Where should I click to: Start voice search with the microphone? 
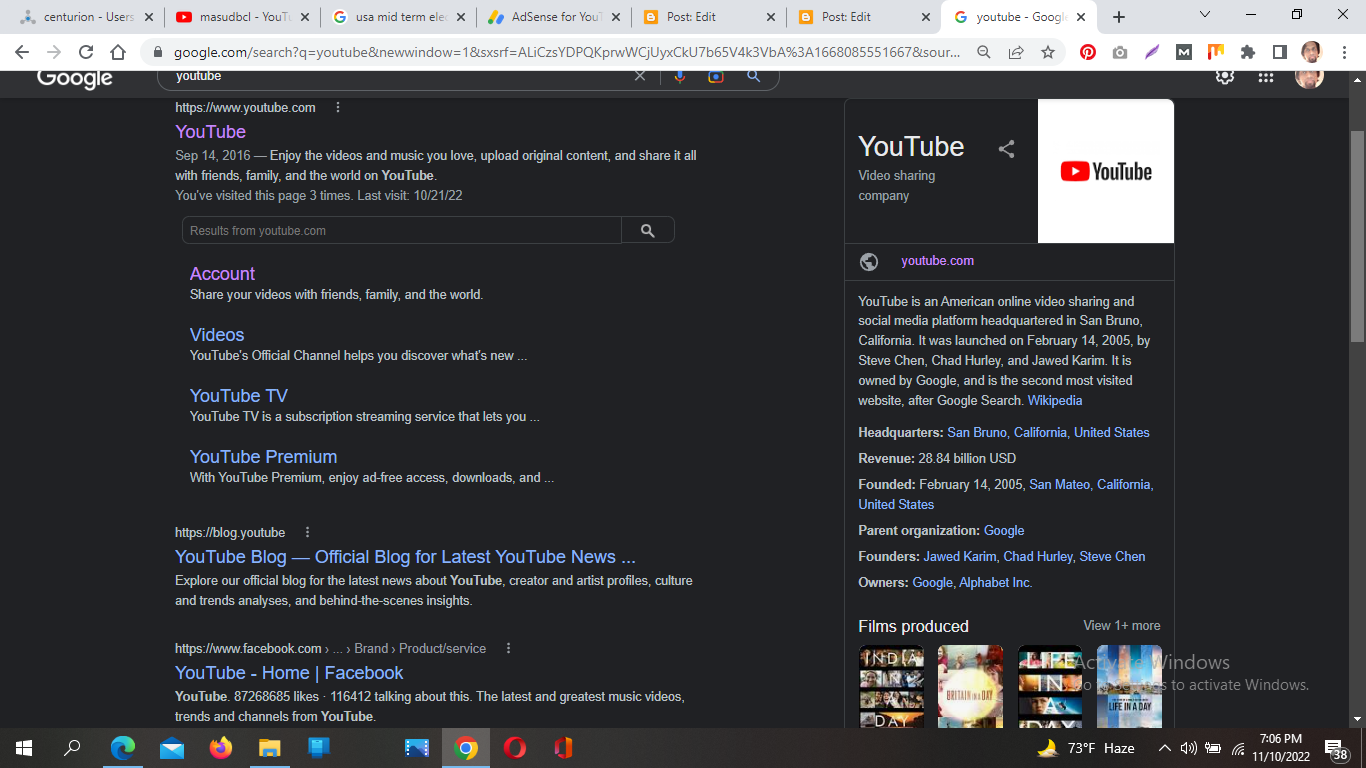[680, 77]
